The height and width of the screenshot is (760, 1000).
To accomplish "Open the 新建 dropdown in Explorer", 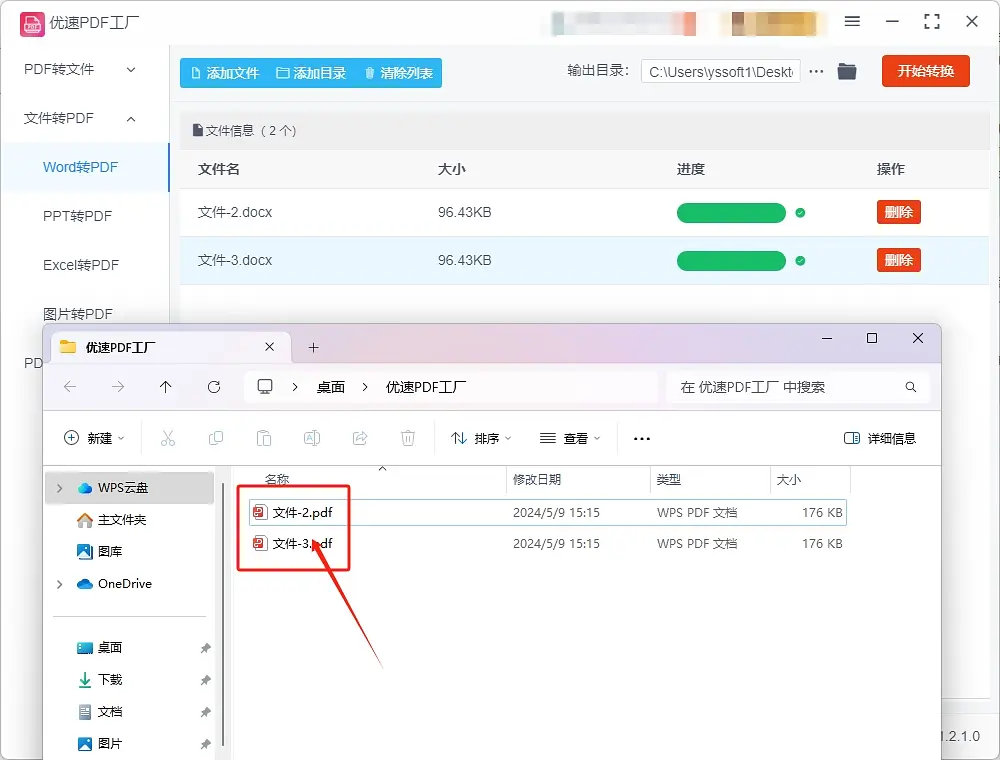I will pos(94,438).
